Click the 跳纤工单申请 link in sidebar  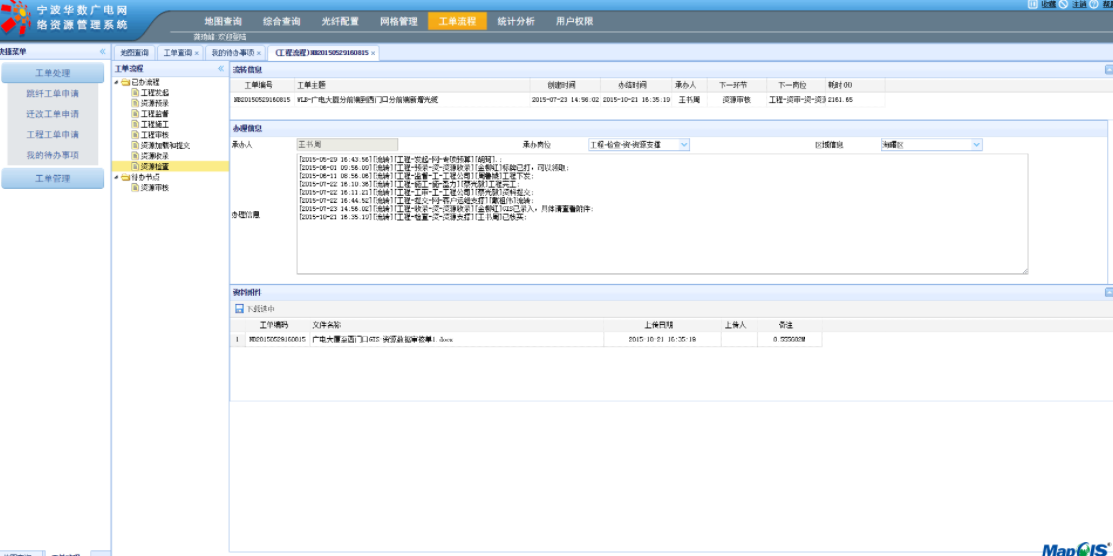(52, 94)
